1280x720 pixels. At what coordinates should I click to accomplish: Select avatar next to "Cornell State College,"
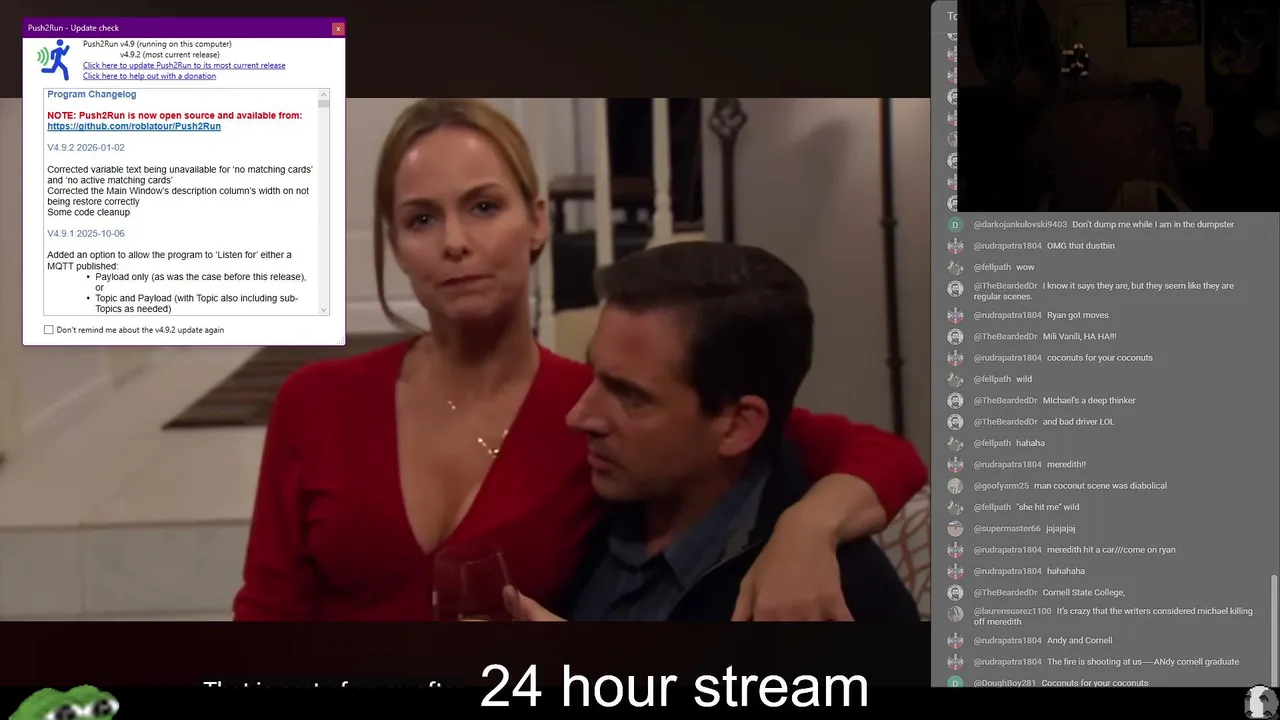[x=955, y=593]
